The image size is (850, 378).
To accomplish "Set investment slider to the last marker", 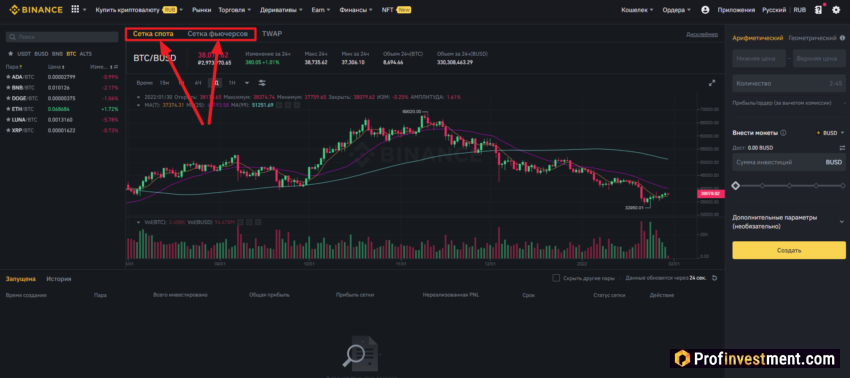I will [x=843, y=185].
